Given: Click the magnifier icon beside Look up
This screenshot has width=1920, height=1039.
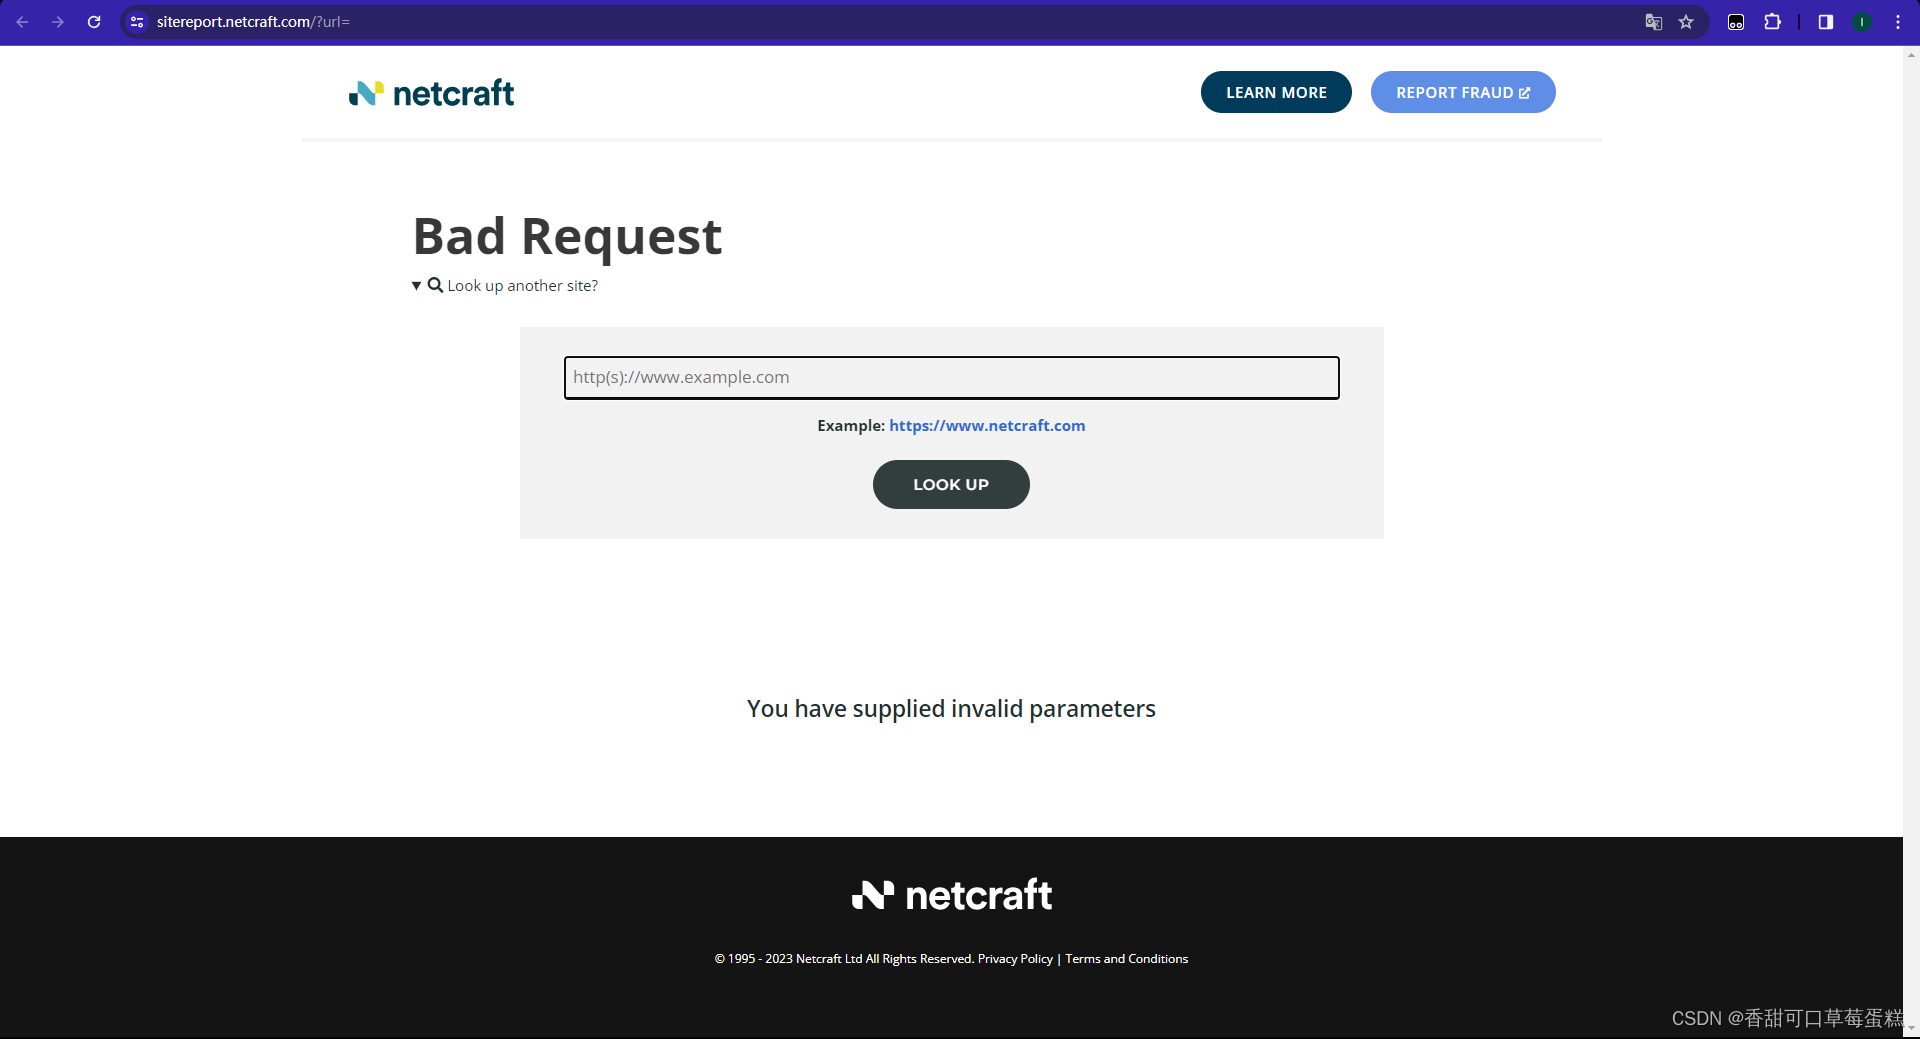Looking at the screenshot, I should (435, 285).
